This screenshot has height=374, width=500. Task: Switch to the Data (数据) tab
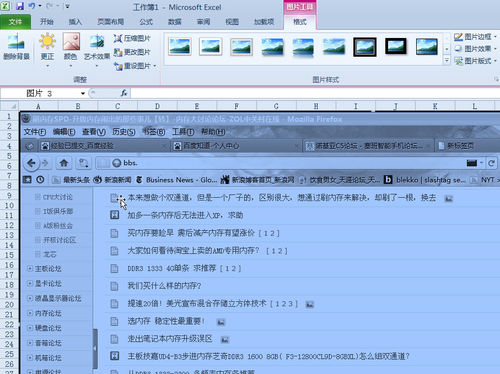(175, 22)
